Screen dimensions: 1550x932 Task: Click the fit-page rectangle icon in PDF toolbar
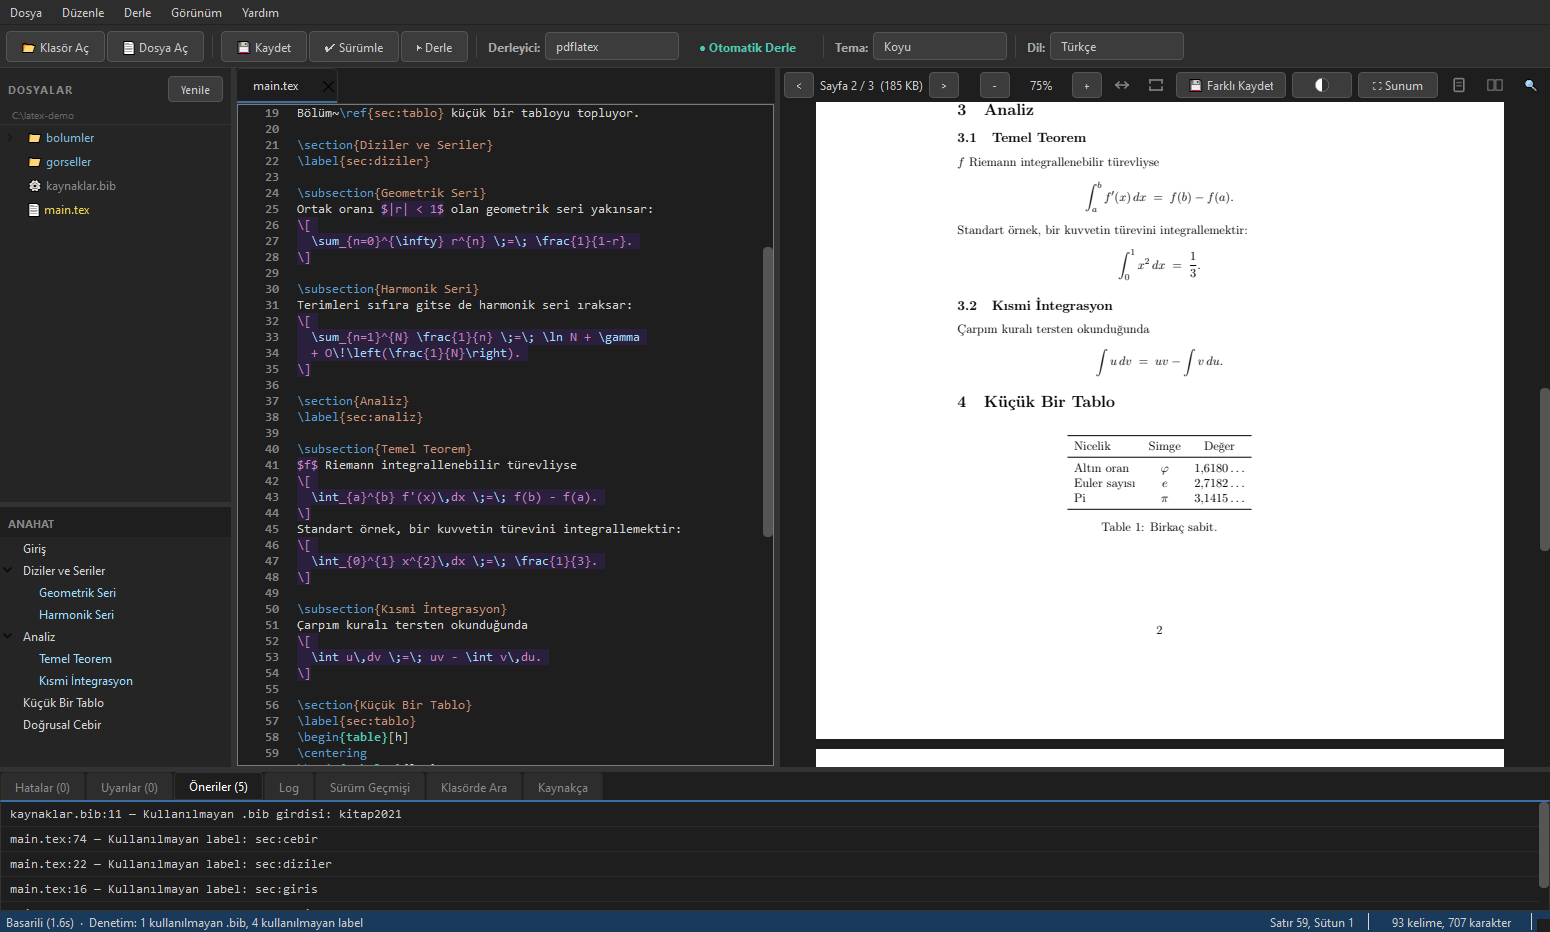pyautogui.click(x=1156, y=86)
